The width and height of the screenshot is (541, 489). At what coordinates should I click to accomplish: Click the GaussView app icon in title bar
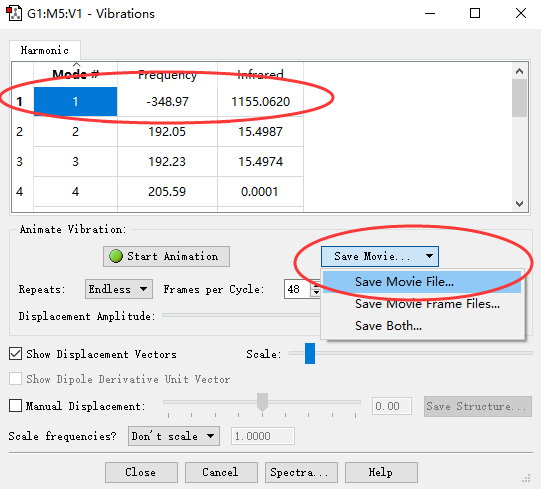point(13,13)
